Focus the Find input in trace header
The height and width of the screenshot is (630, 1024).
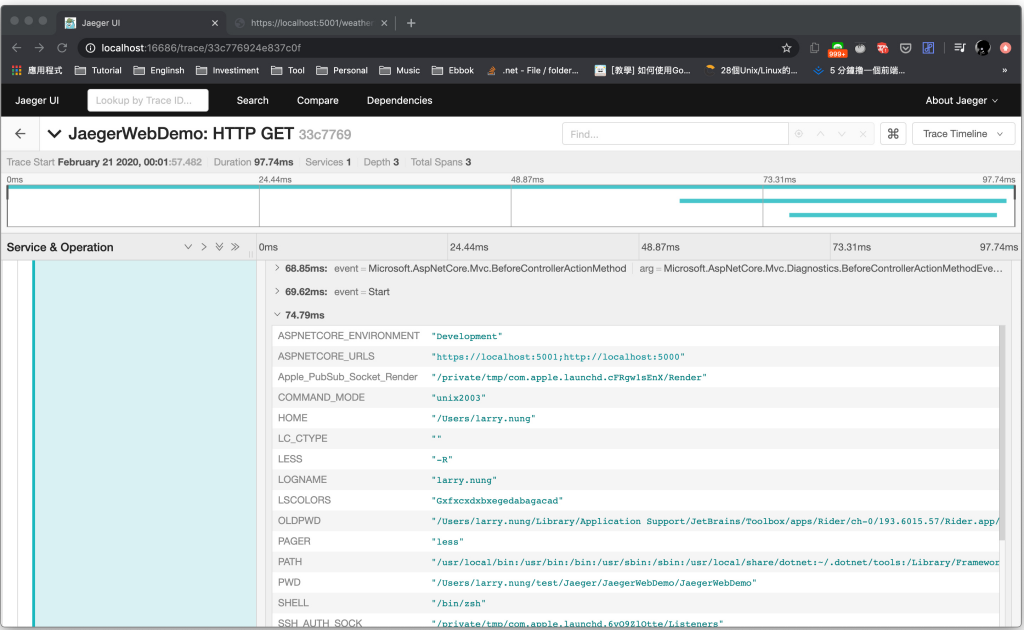click(x=675, y=134)
